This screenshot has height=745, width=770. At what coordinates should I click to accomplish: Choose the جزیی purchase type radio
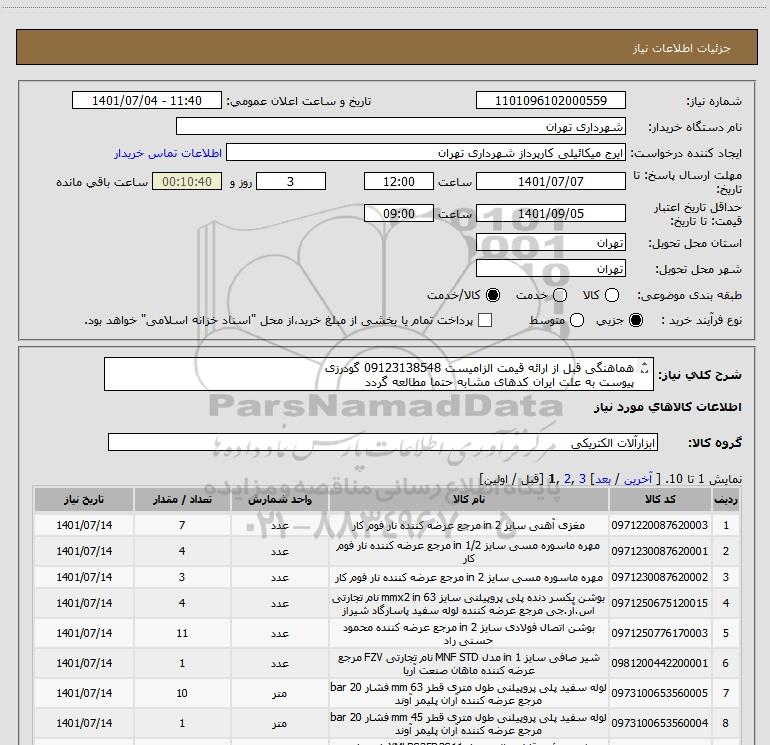click(636, 320)
